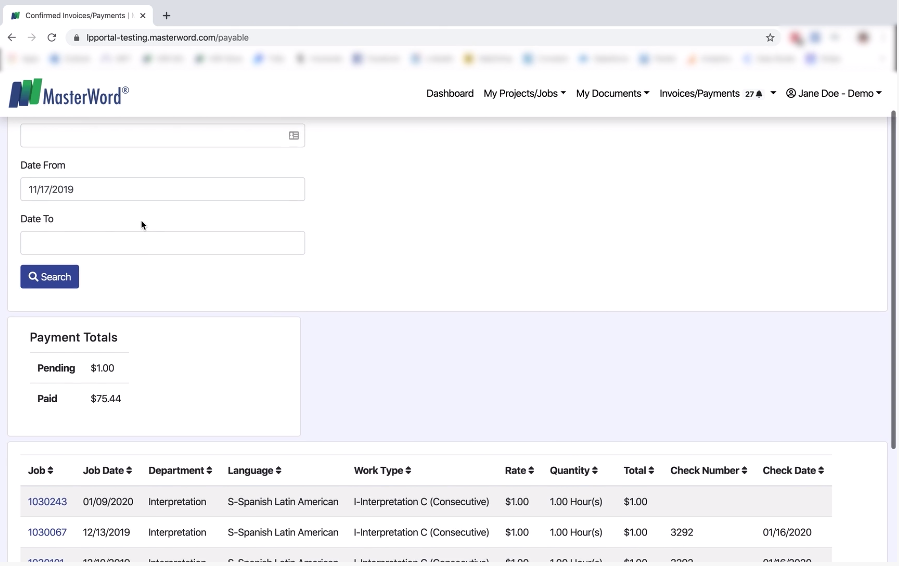Click the MasterWord logo
Image resolution: width=899 pixels, height=566 pixels.
tap(68, 94)
